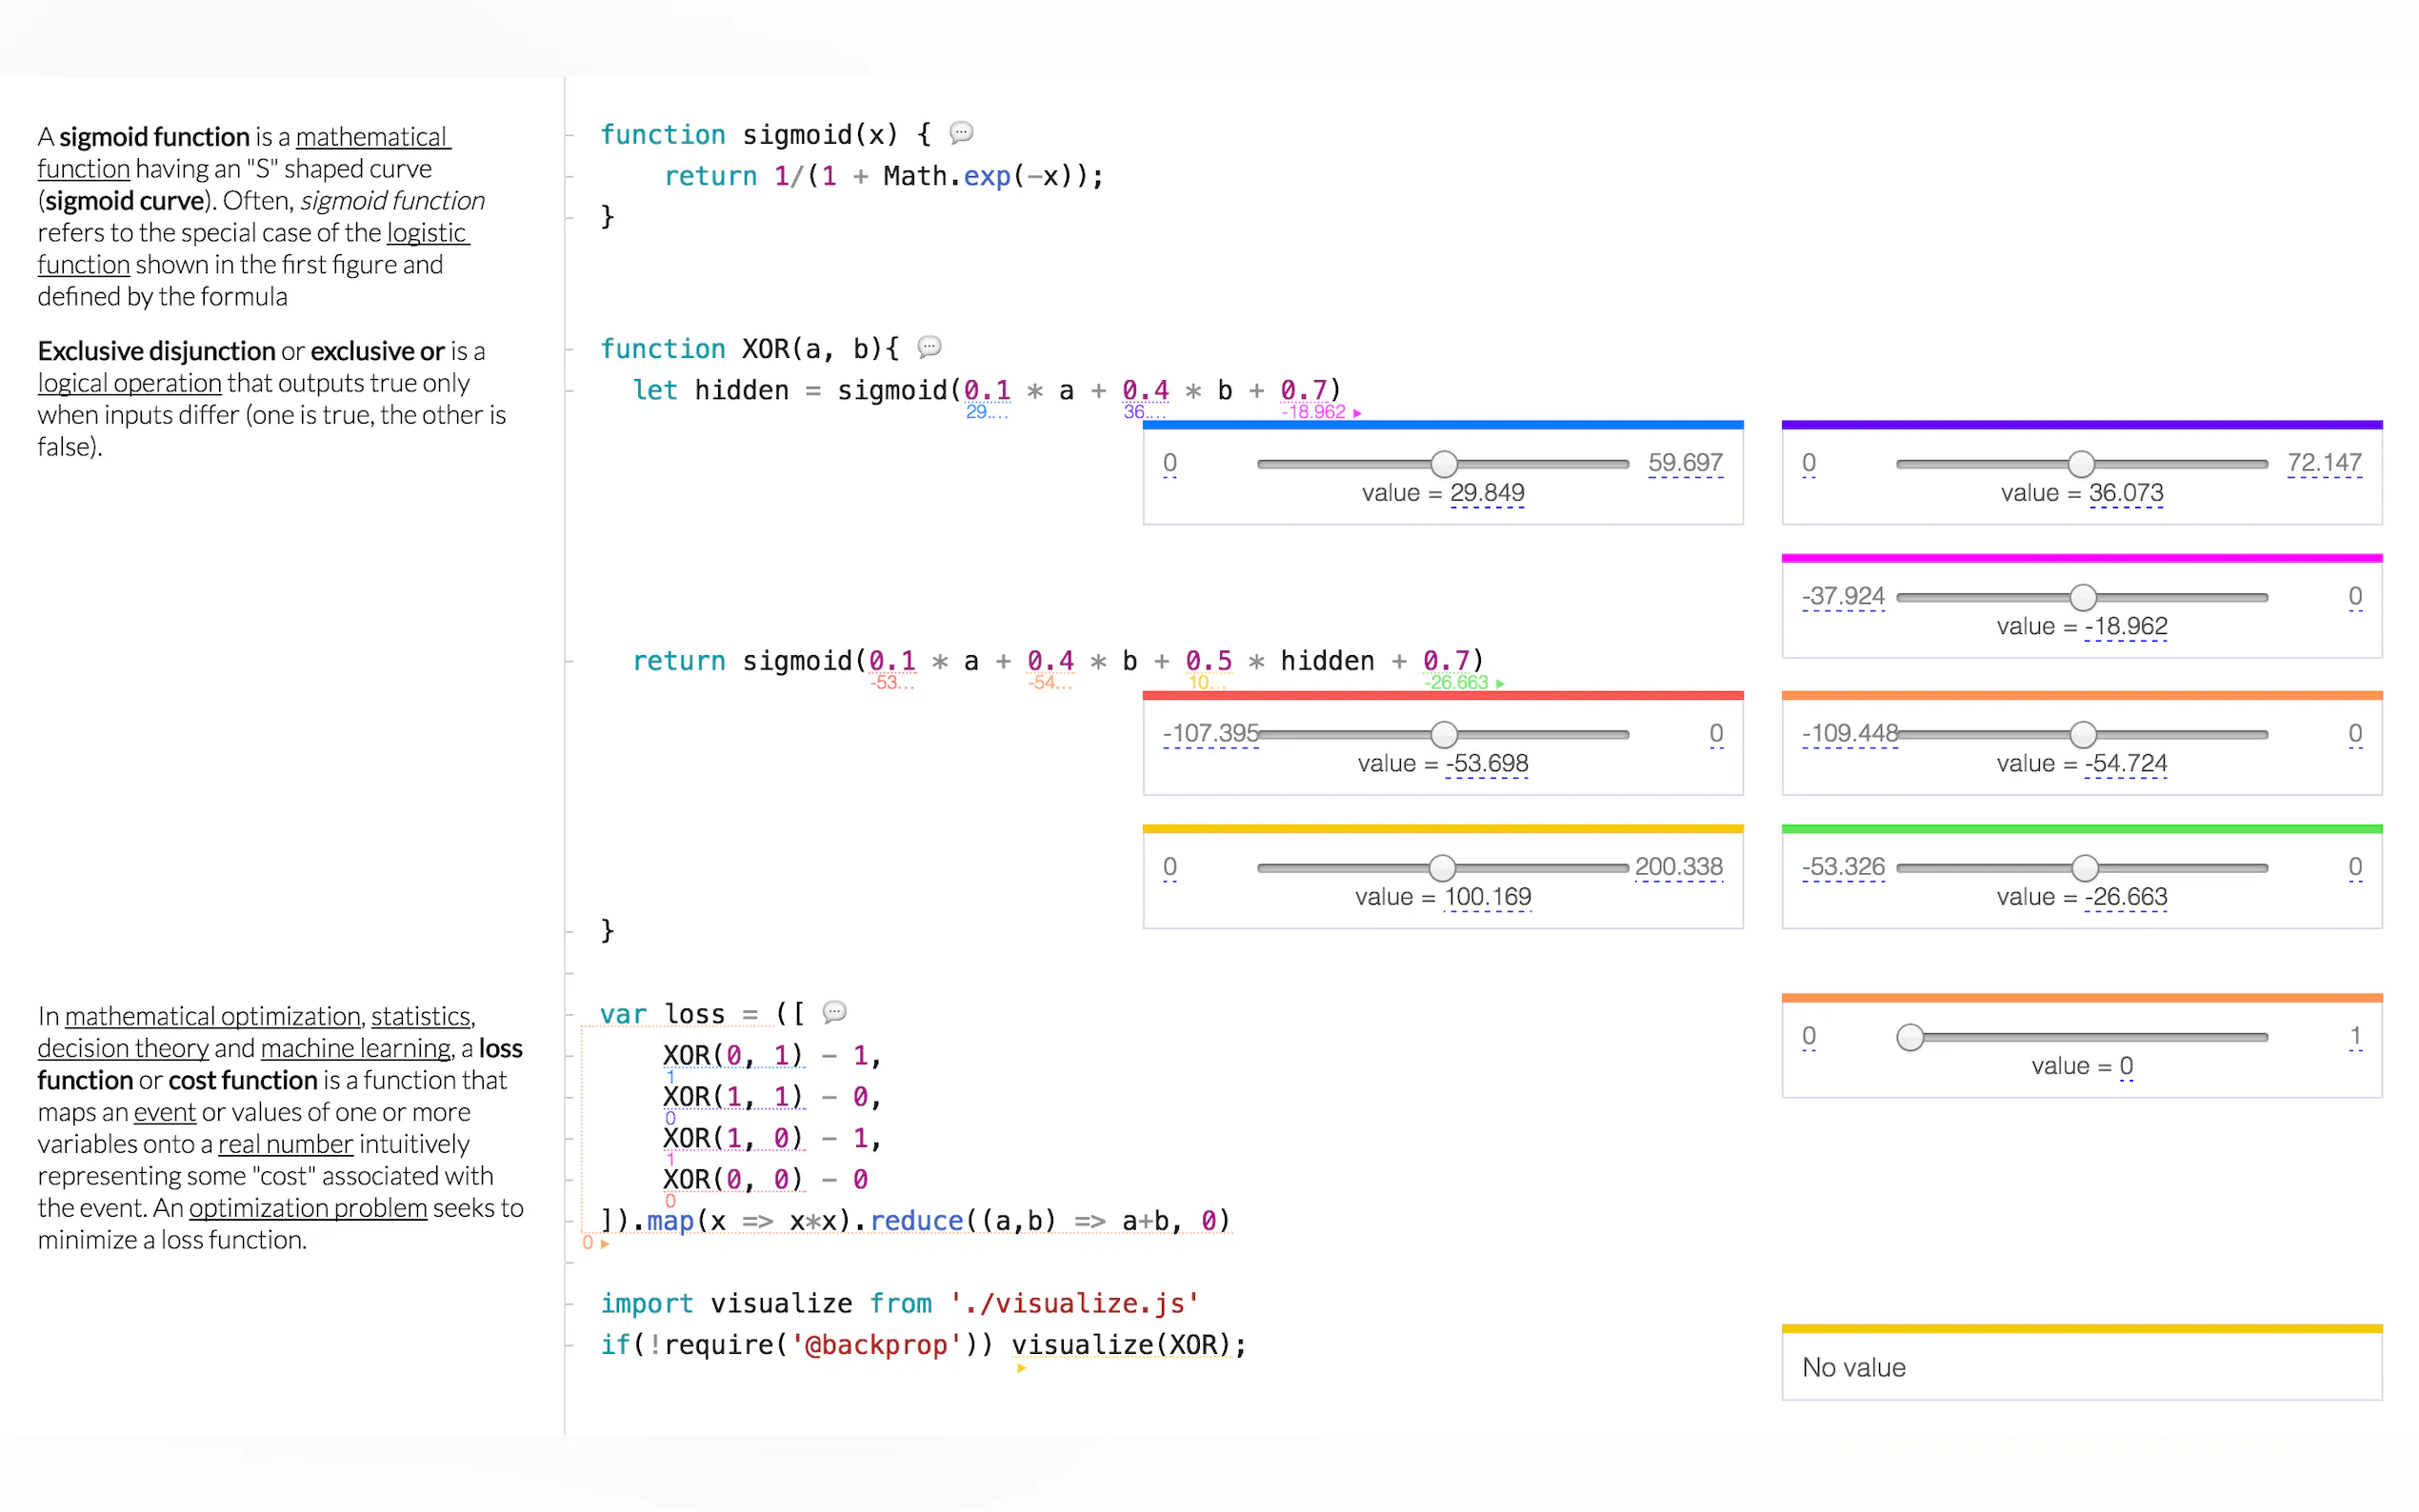This screenshot has width=2419, height=1512.
Task: Click green arrow beside -26.663 value
Action: point(1500,684)
